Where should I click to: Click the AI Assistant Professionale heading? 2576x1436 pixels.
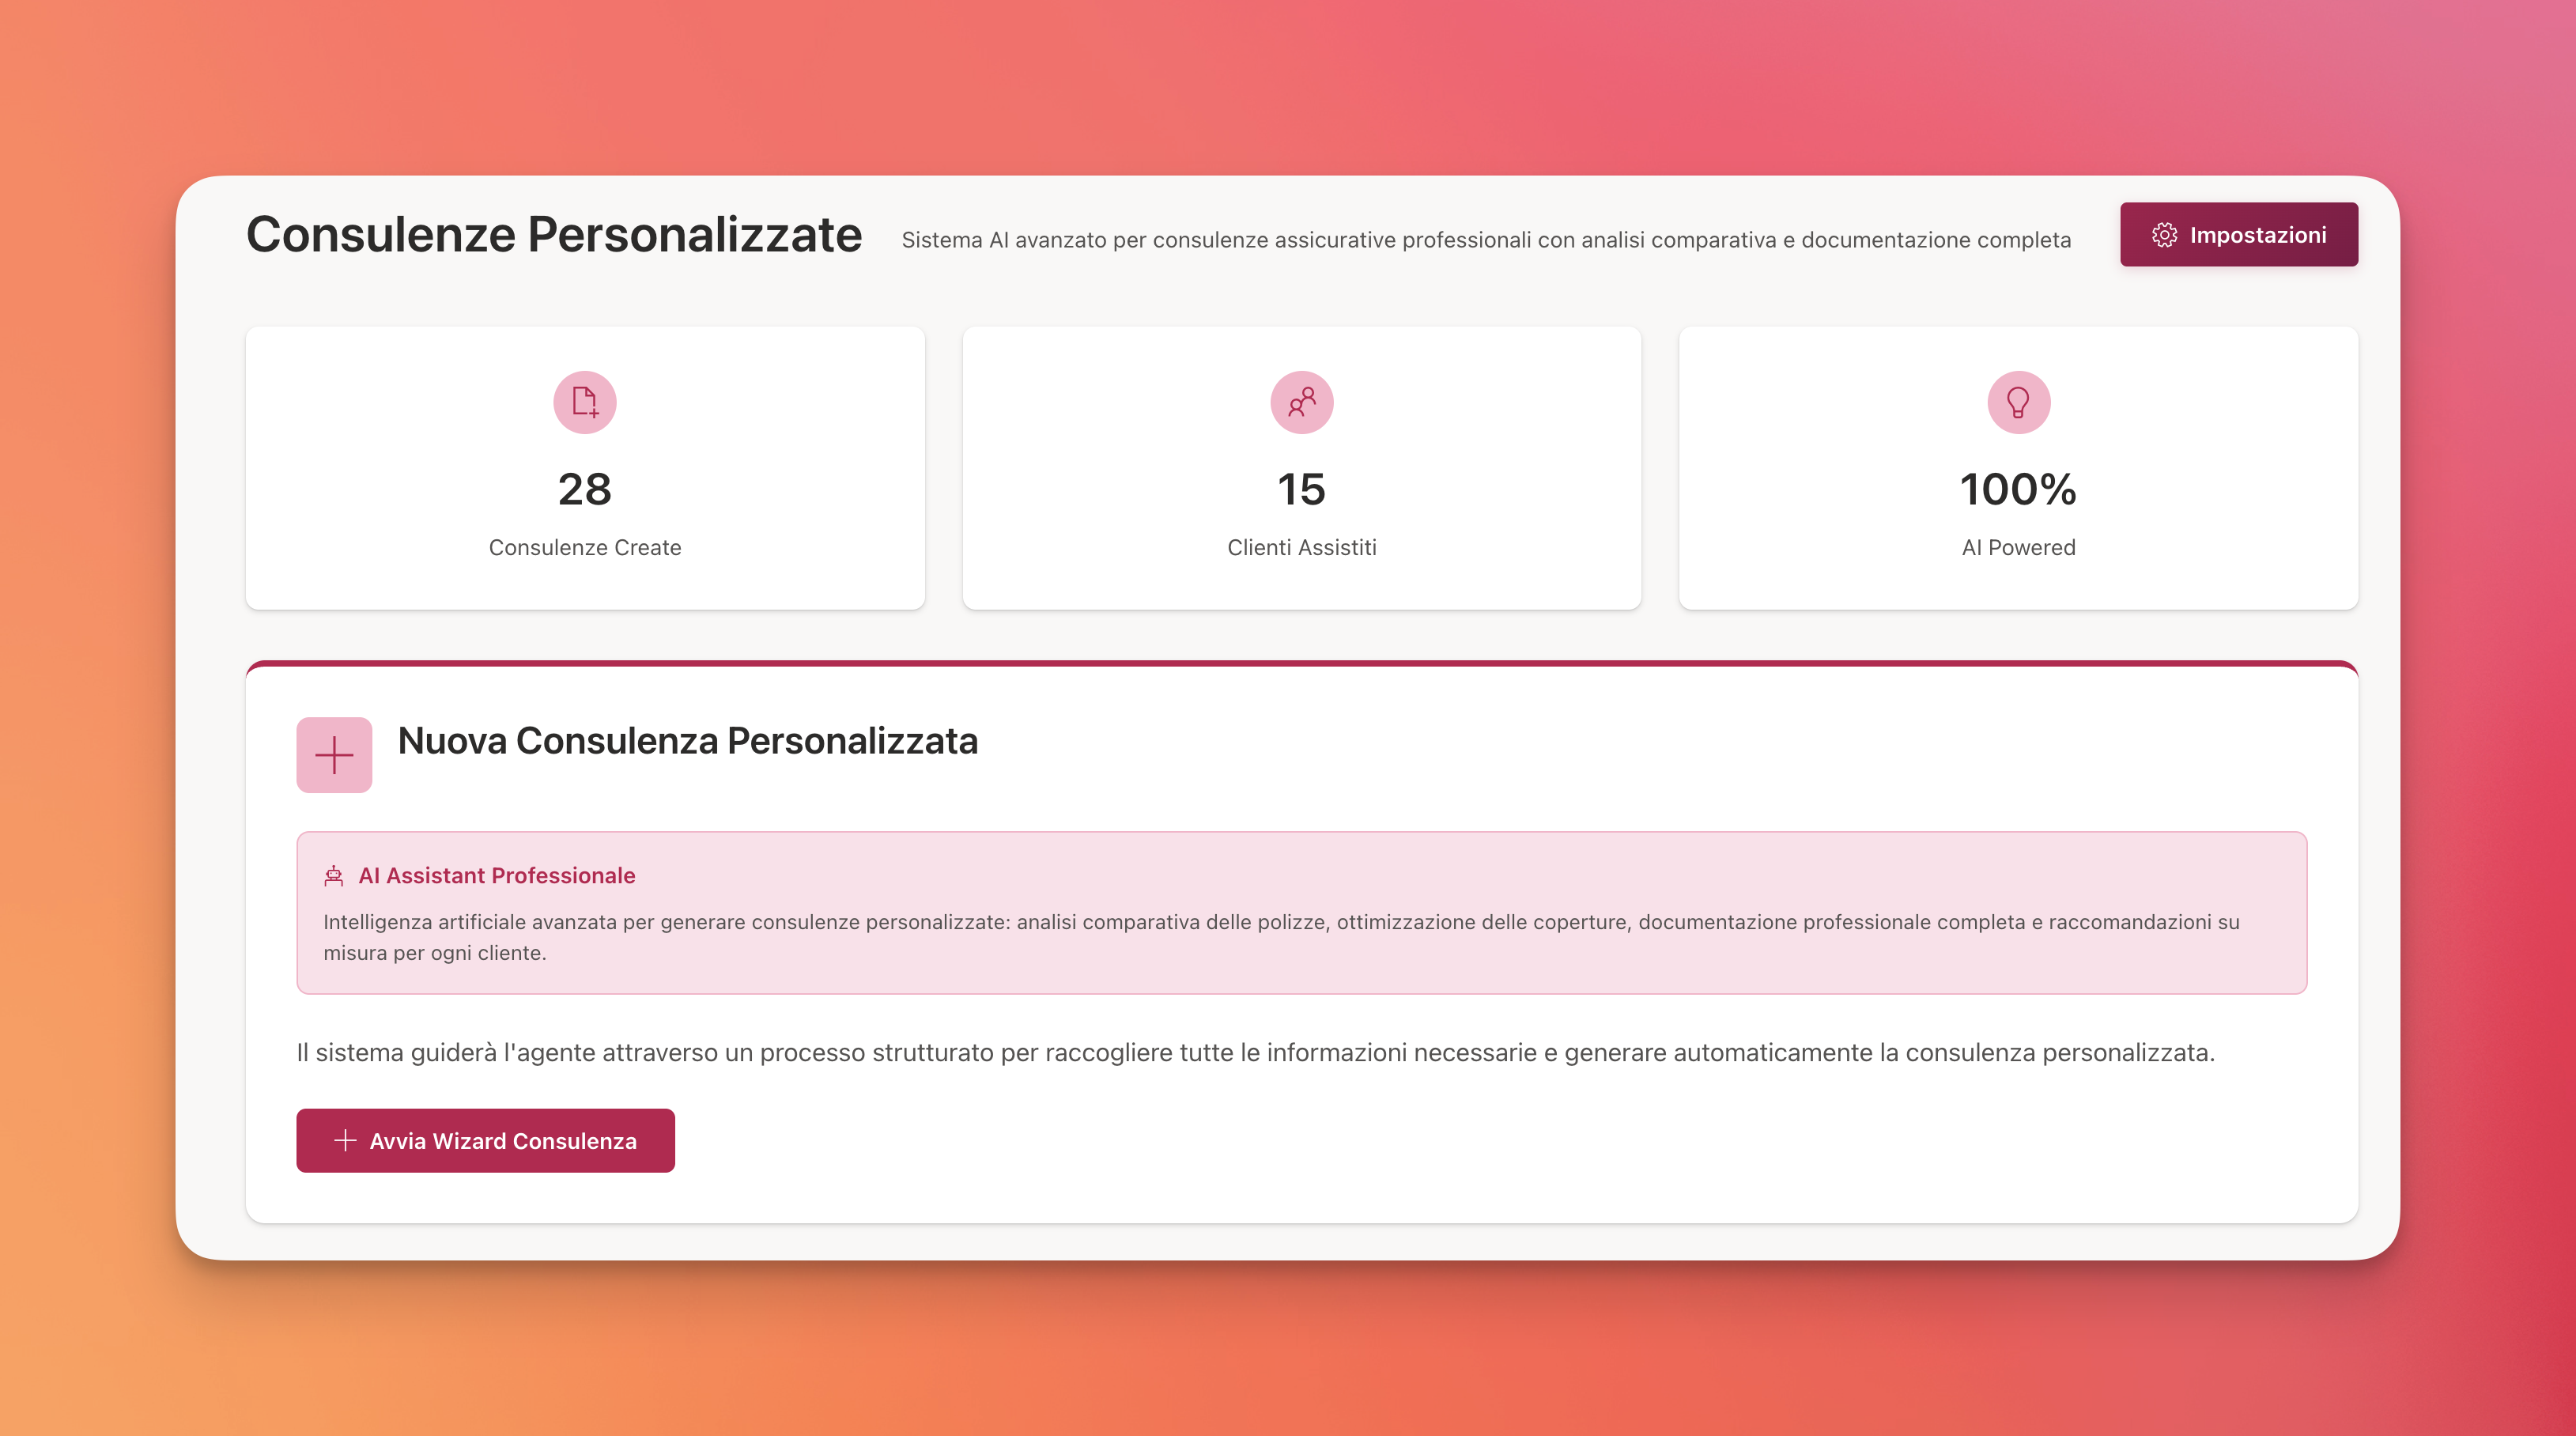[x=497, y=875]
